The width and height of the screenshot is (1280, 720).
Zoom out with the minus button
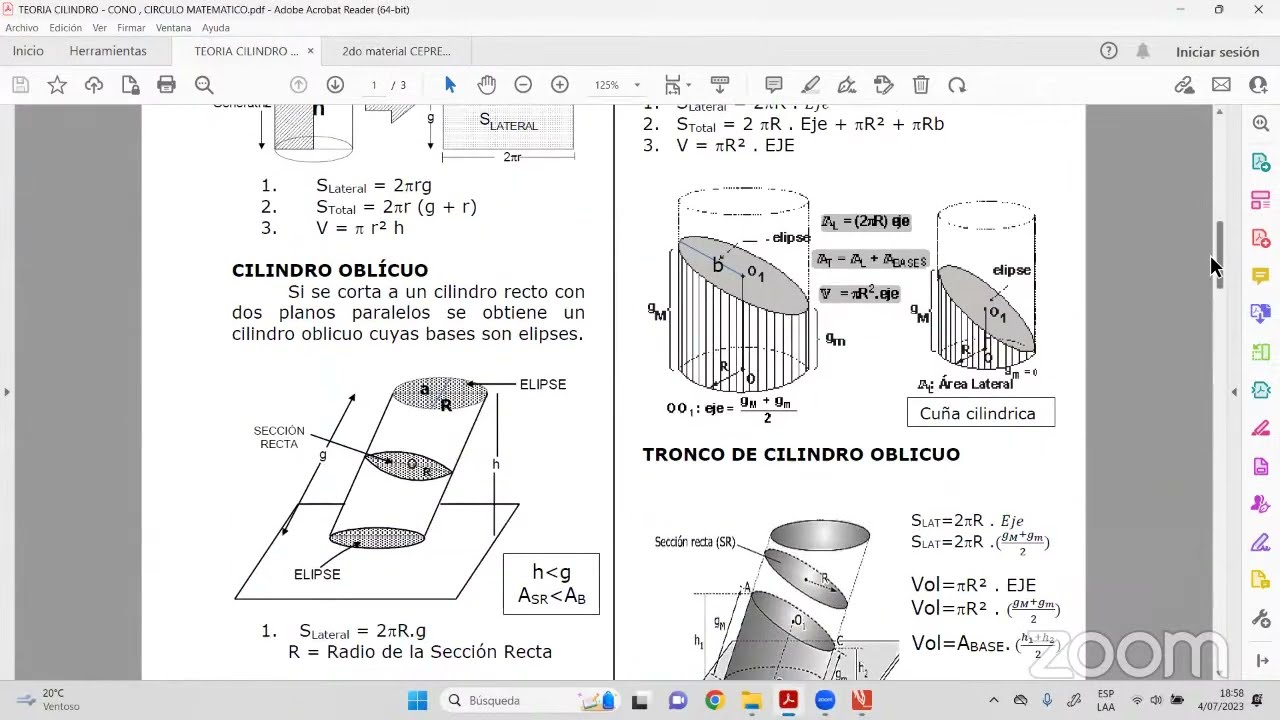click(x=523, y=85)
